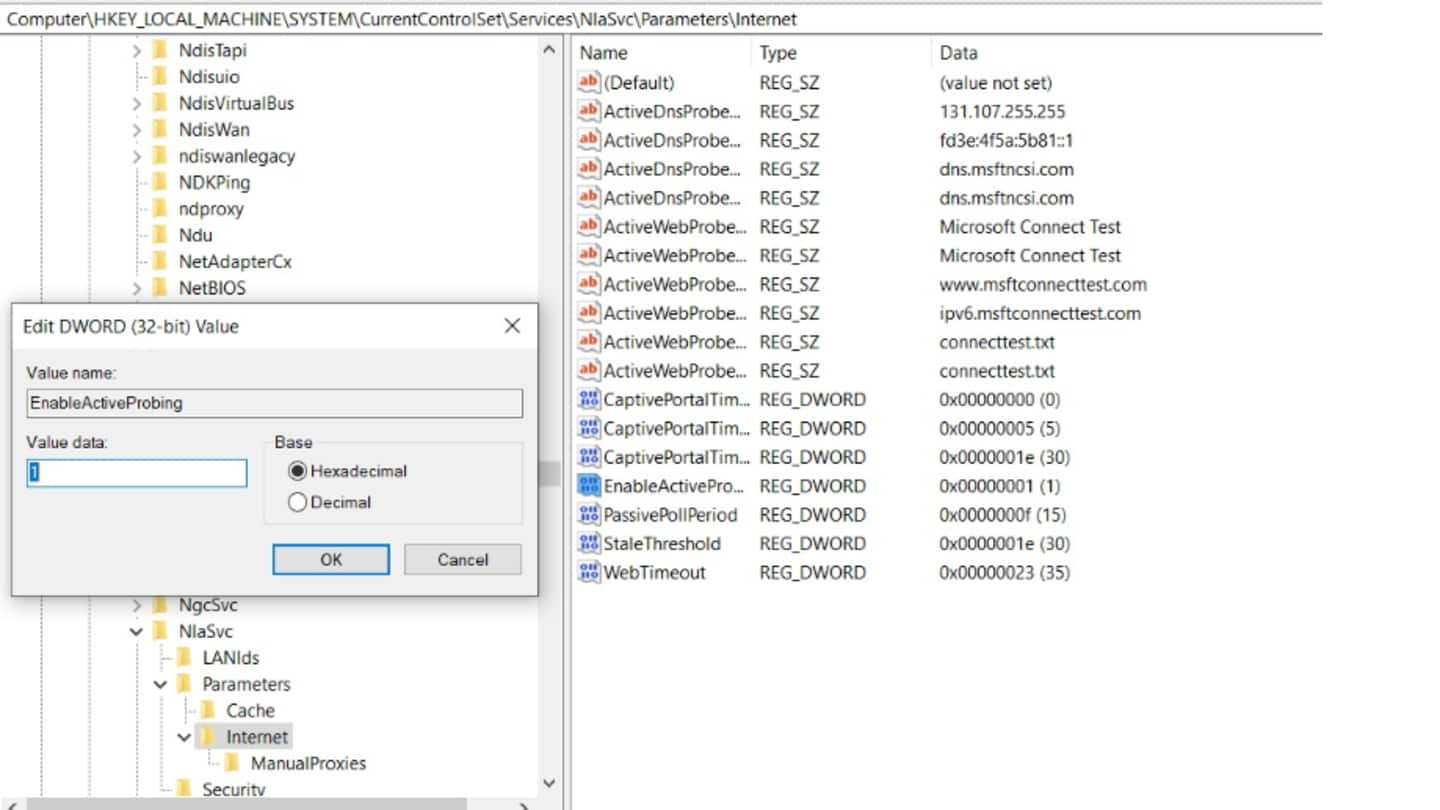
Task: Select the Cache key in the tree
Action: click(250, 711)
